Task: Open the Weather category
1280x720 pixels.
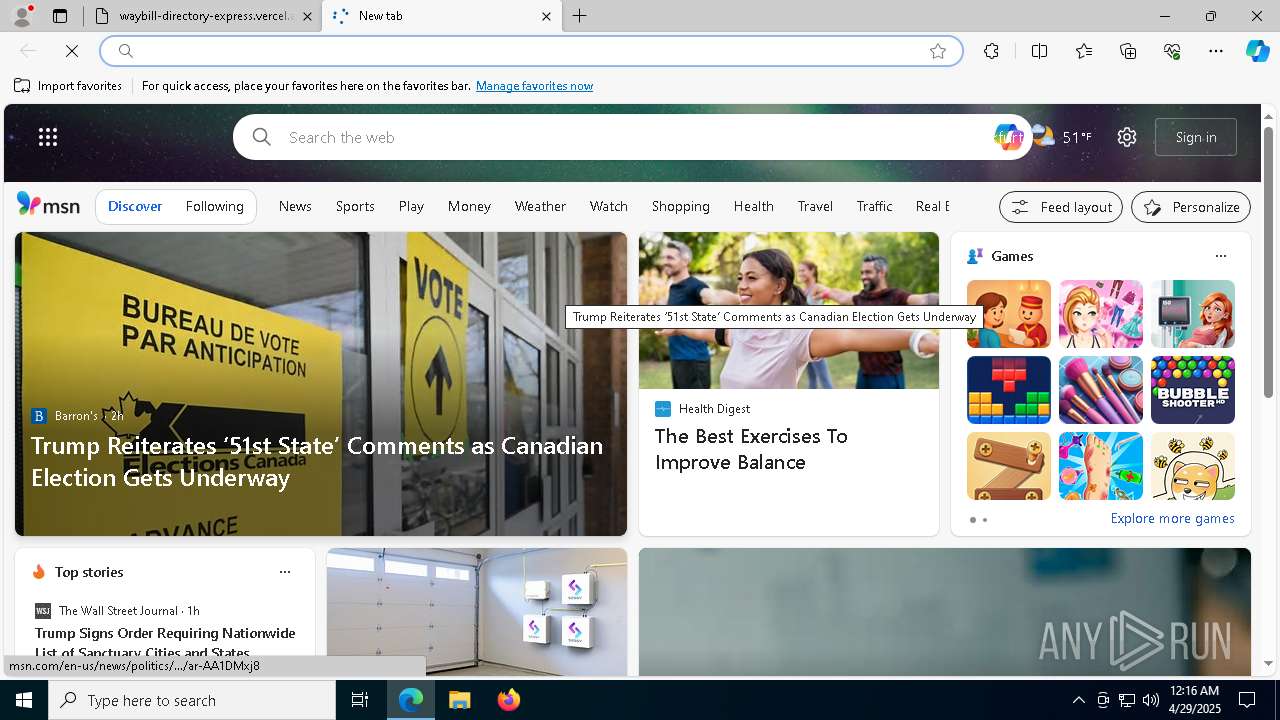Action: click(540, 206)
